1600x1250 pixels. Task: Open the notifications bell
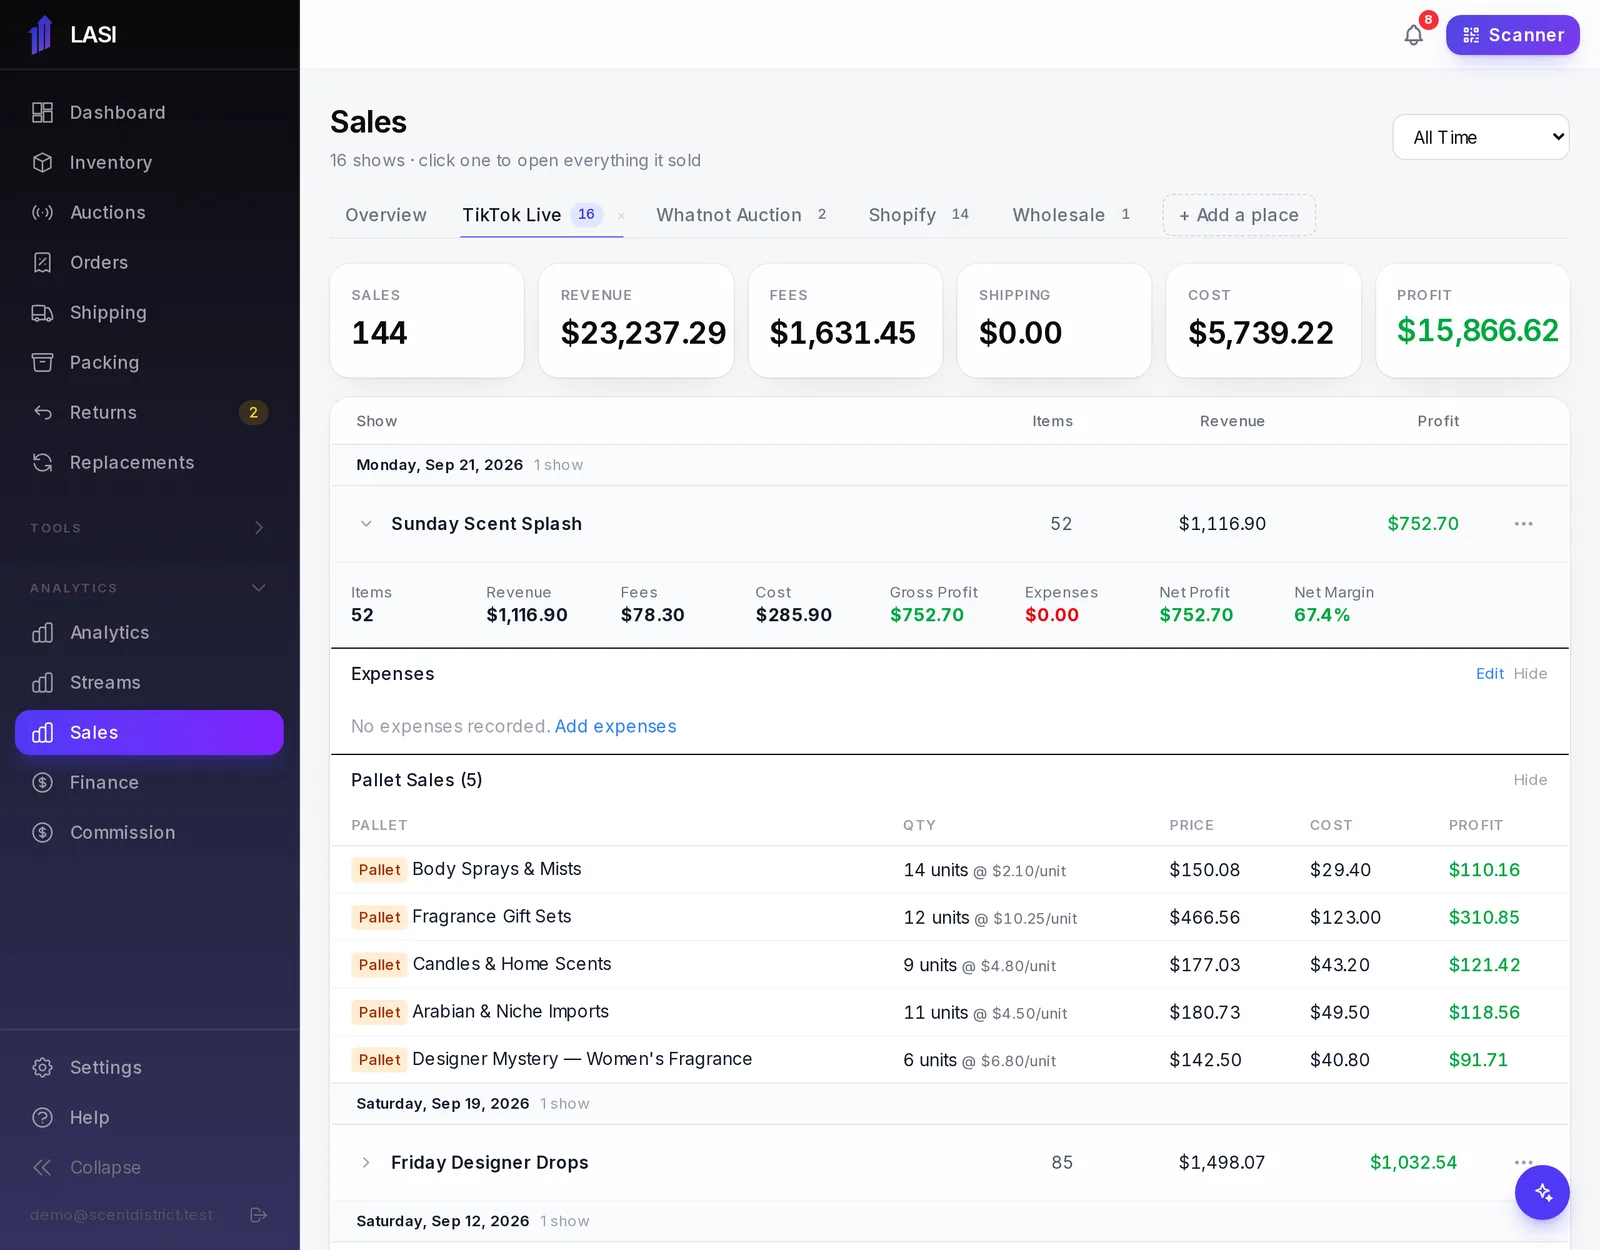[x=1413, y=35]
